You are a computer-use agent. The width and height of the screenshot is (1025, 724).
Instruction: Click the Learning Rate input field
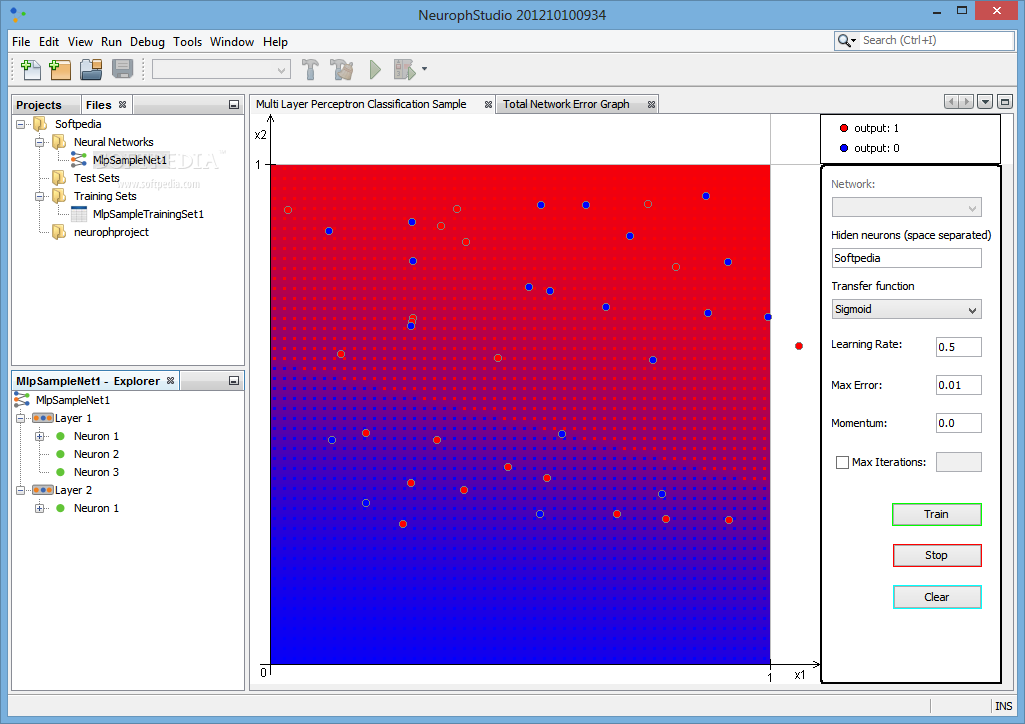tap(958, 347)
